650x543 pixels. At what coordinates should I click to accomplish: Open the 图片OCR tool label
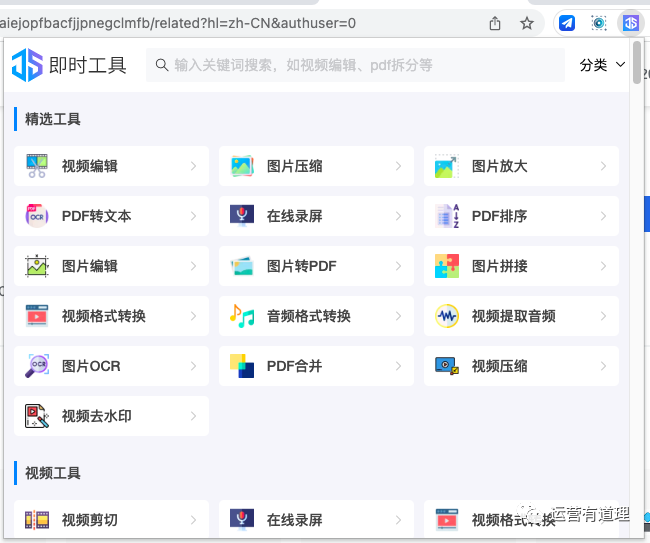tap(91, 366)
